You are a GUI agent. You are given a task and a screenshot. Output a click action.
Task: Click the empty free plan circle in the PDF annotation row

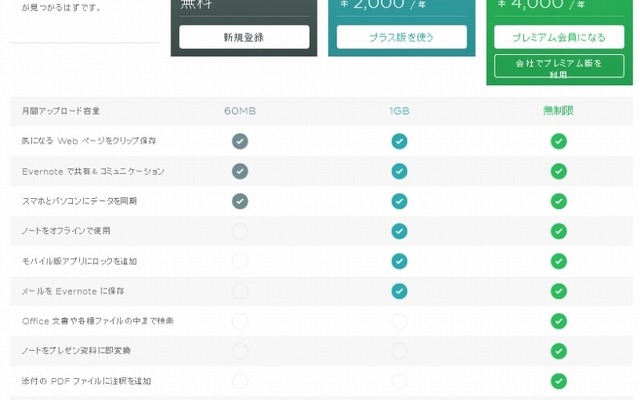point(240,381)
